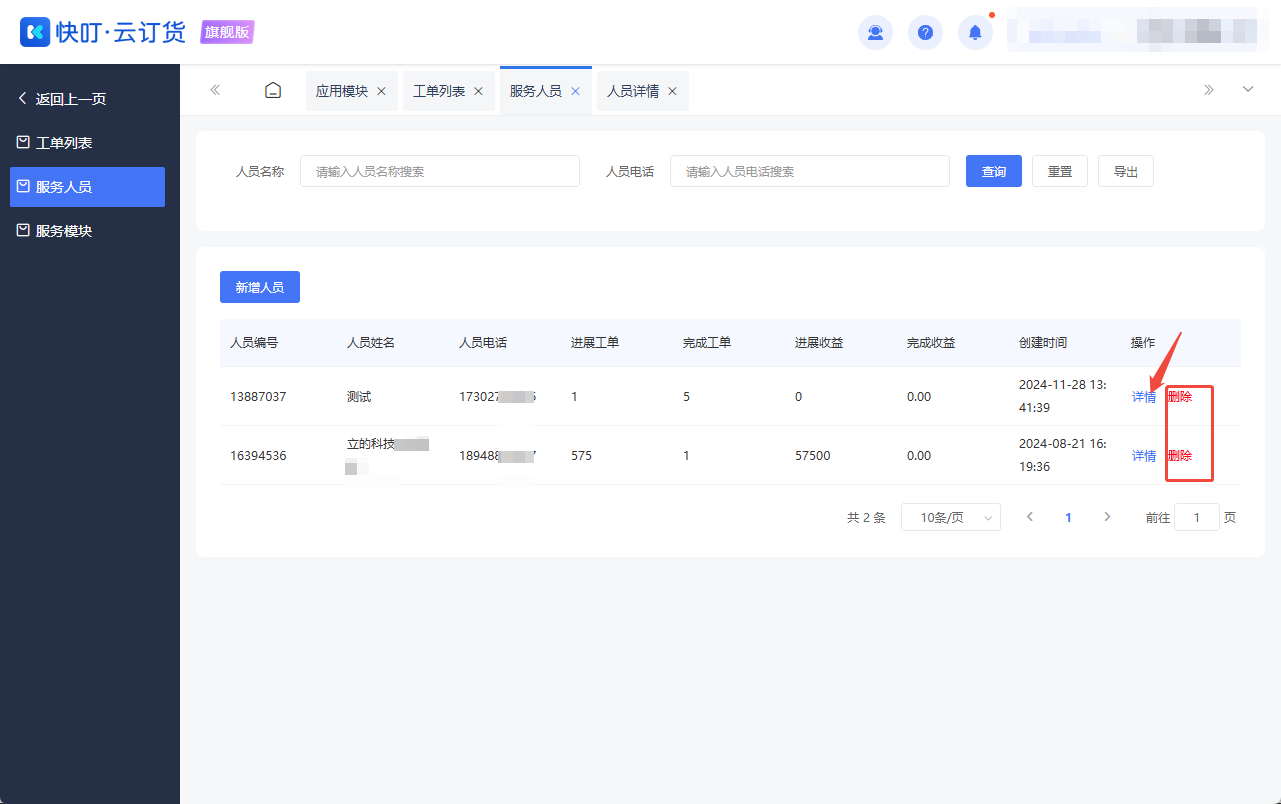Switch to the 人员详情 tab
1281x804 pixels.
tap(633, 91)
